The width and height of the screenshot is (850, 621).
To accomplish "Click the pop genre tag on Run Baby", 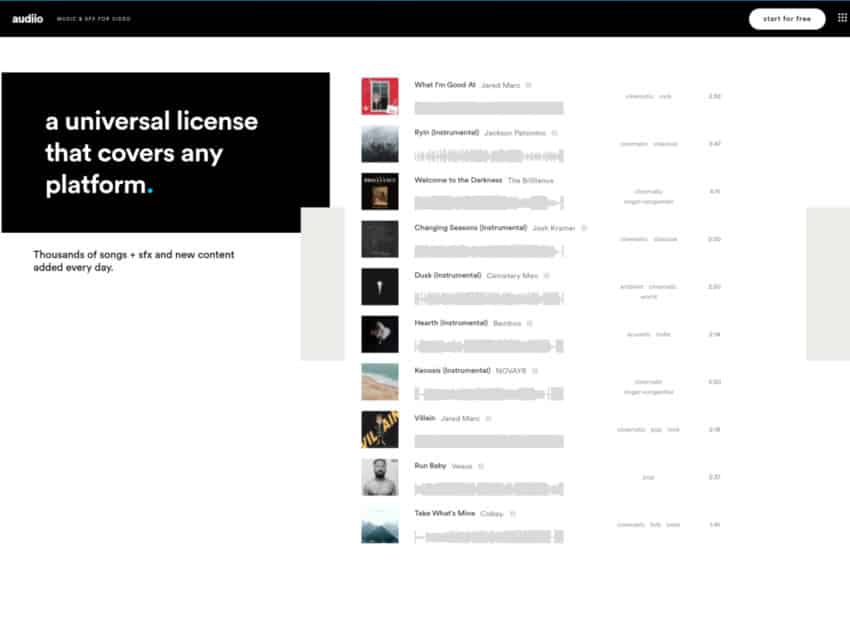I will (648, 477).
